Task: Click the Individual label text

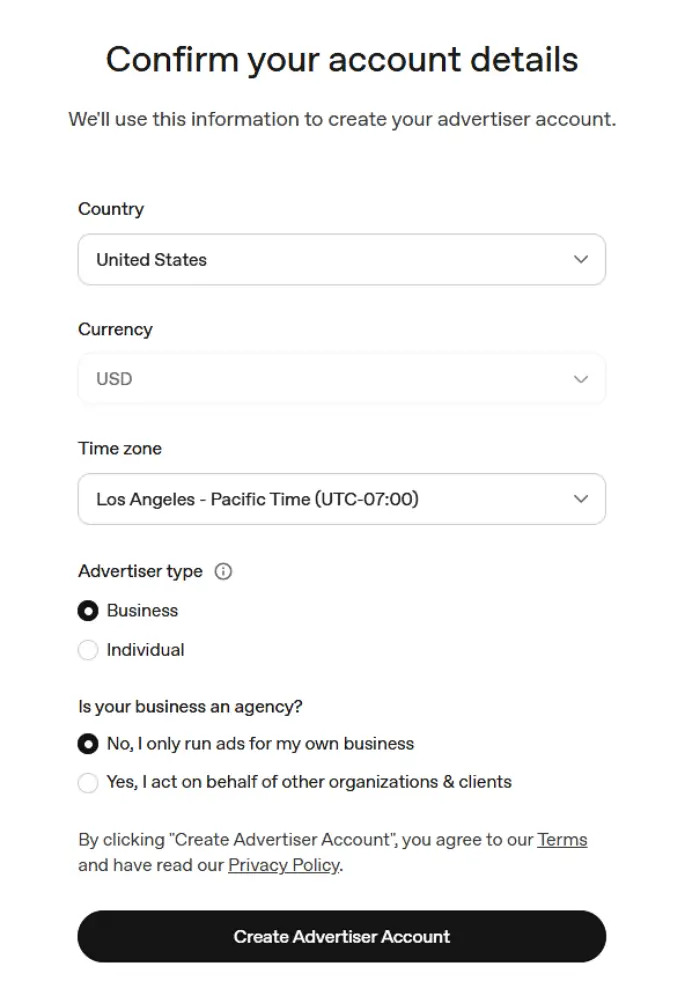Action: click(145, 650)
